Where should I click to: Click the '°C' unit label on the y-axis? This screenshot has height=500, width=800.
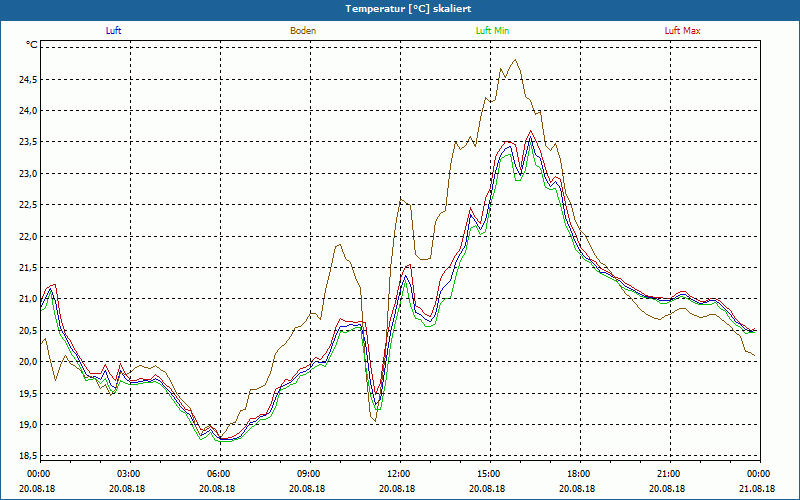tap(32, 45)
